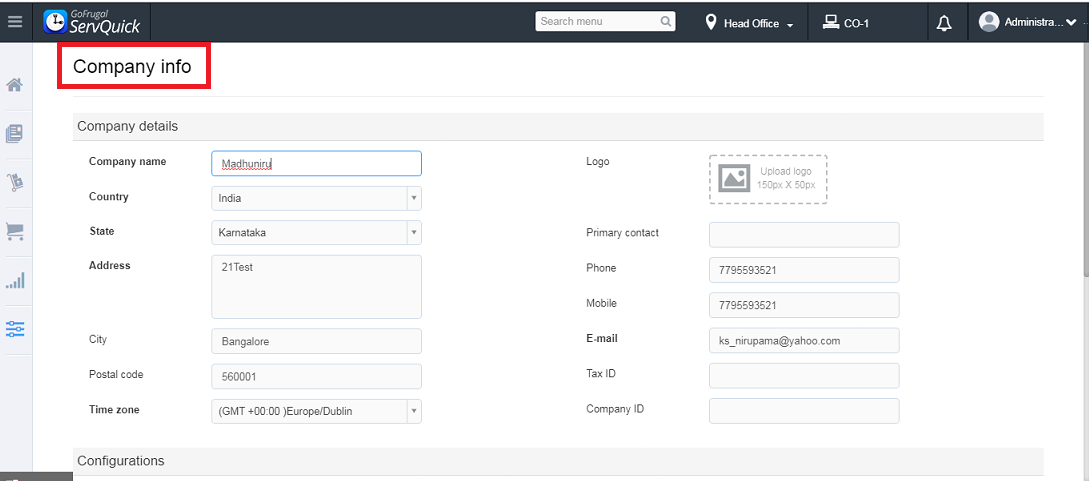This screenshot has width=1089, height=481.
Task: Click the page vertical scrollbar
Action: tap(1083, 150)
